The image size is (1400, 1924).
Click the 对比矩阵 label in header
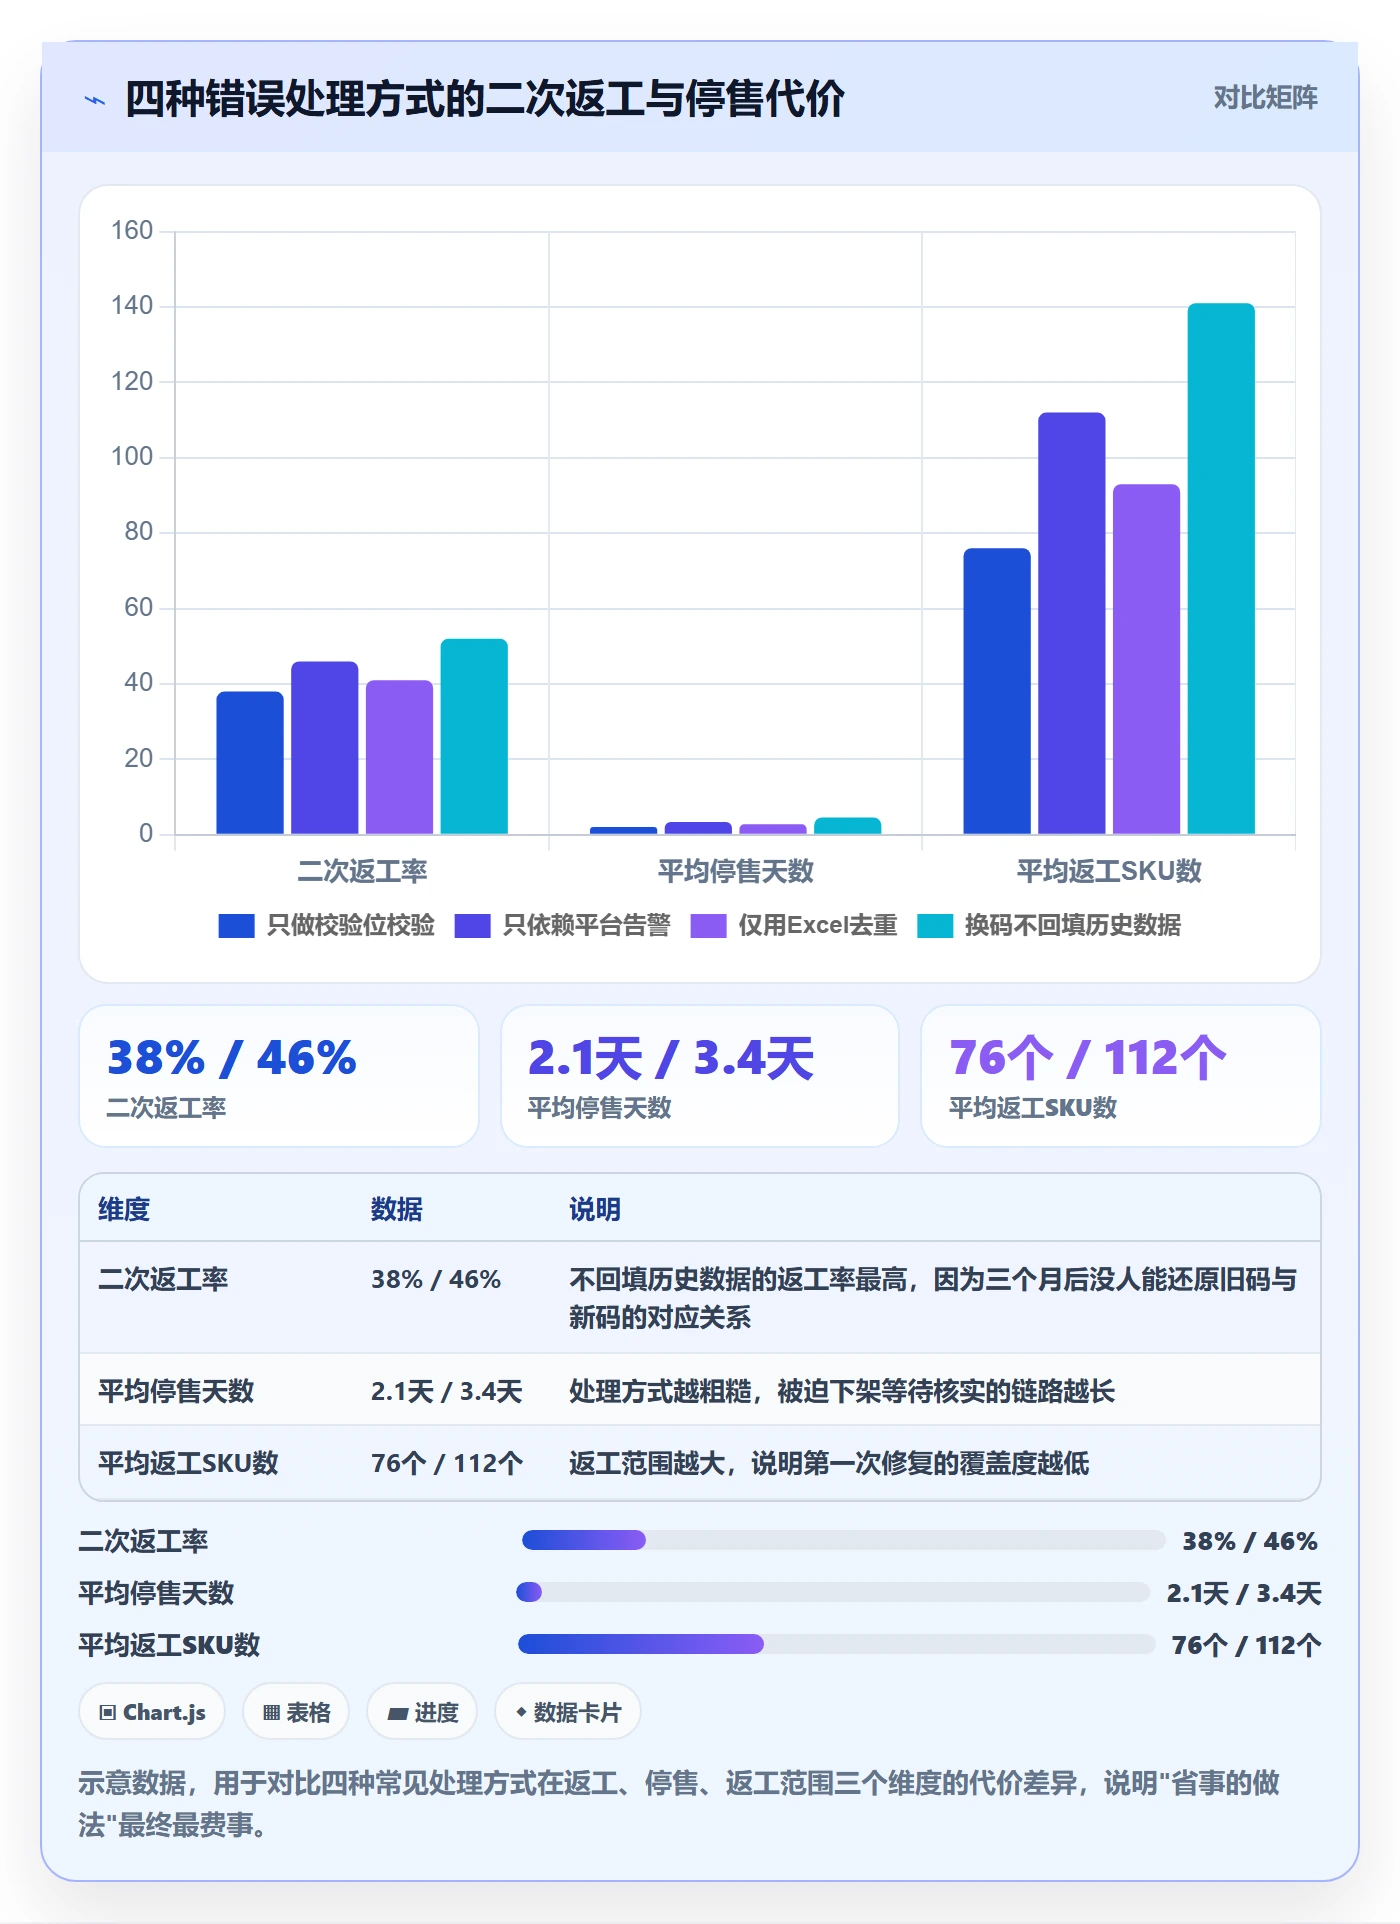coord(1265,98)
